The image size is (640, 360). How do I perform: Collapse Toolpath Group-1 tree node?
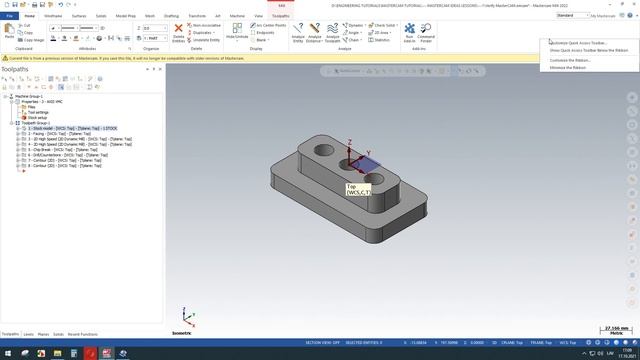pyautogui.click(x=12, y=123)
